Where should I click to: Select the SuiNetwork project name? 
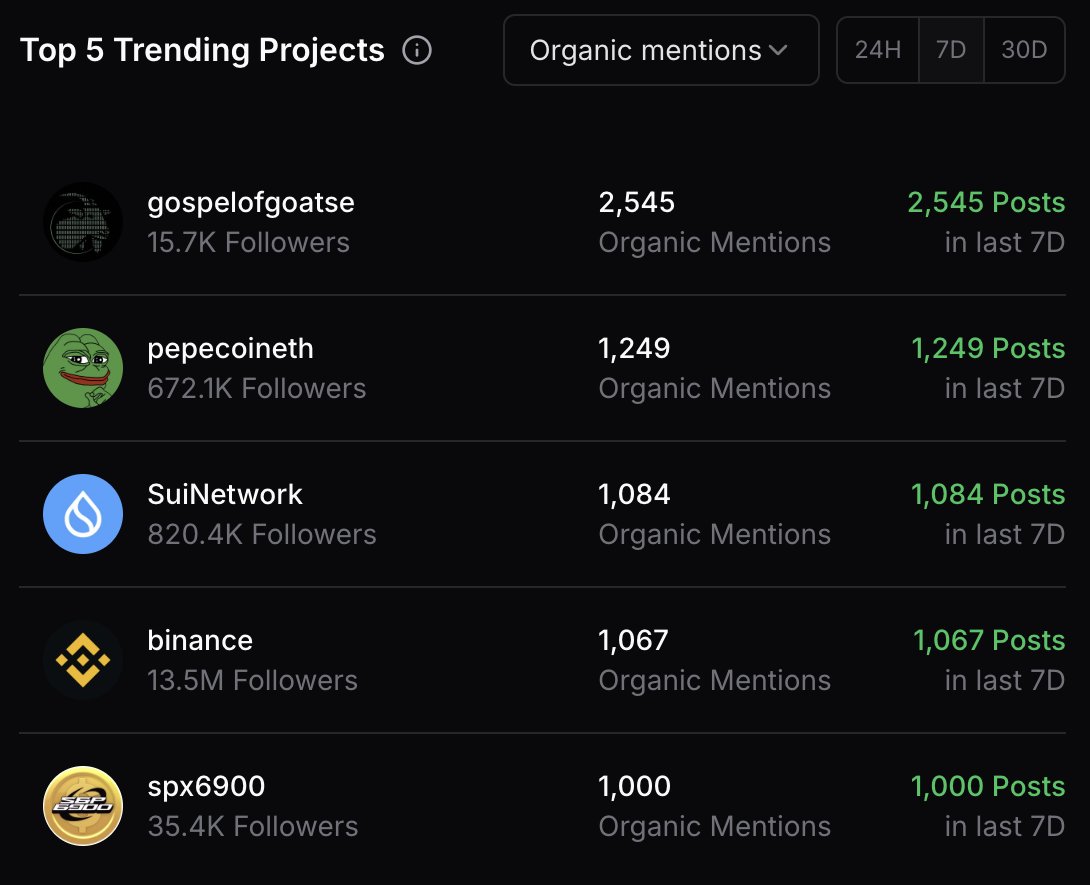point(225,494)
